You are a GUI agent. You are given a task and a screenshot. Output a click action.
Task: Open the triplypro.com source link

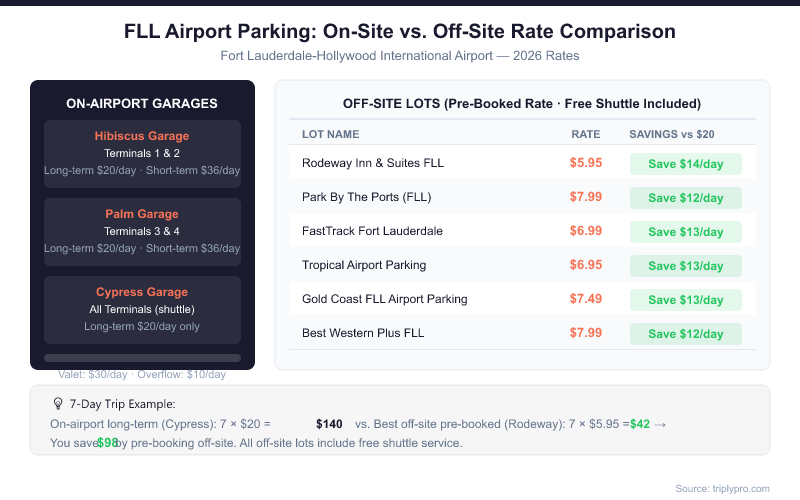723,488
